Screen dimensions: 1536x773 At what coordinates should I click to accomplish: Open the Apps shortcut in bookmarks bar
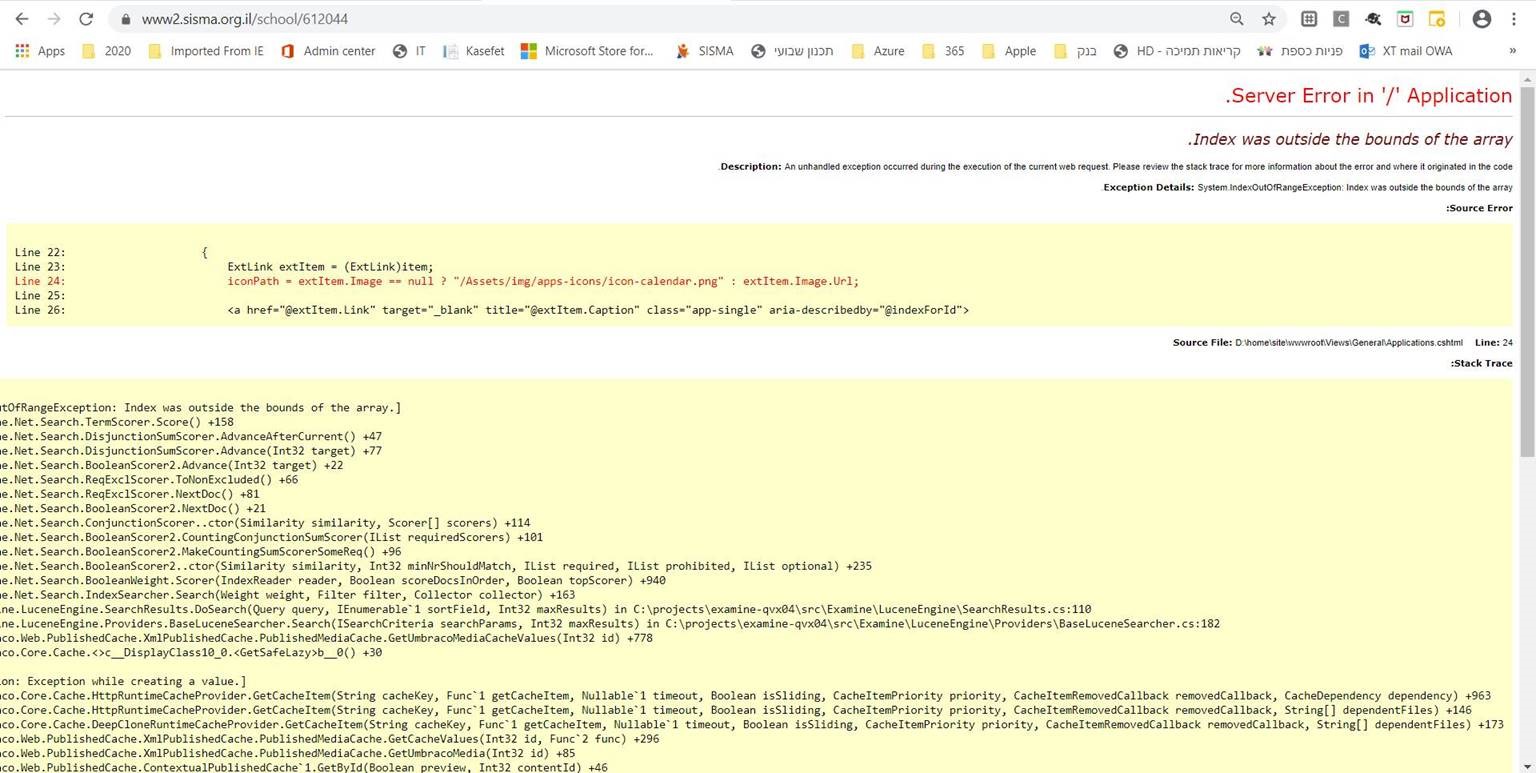[x=40, y=51]
